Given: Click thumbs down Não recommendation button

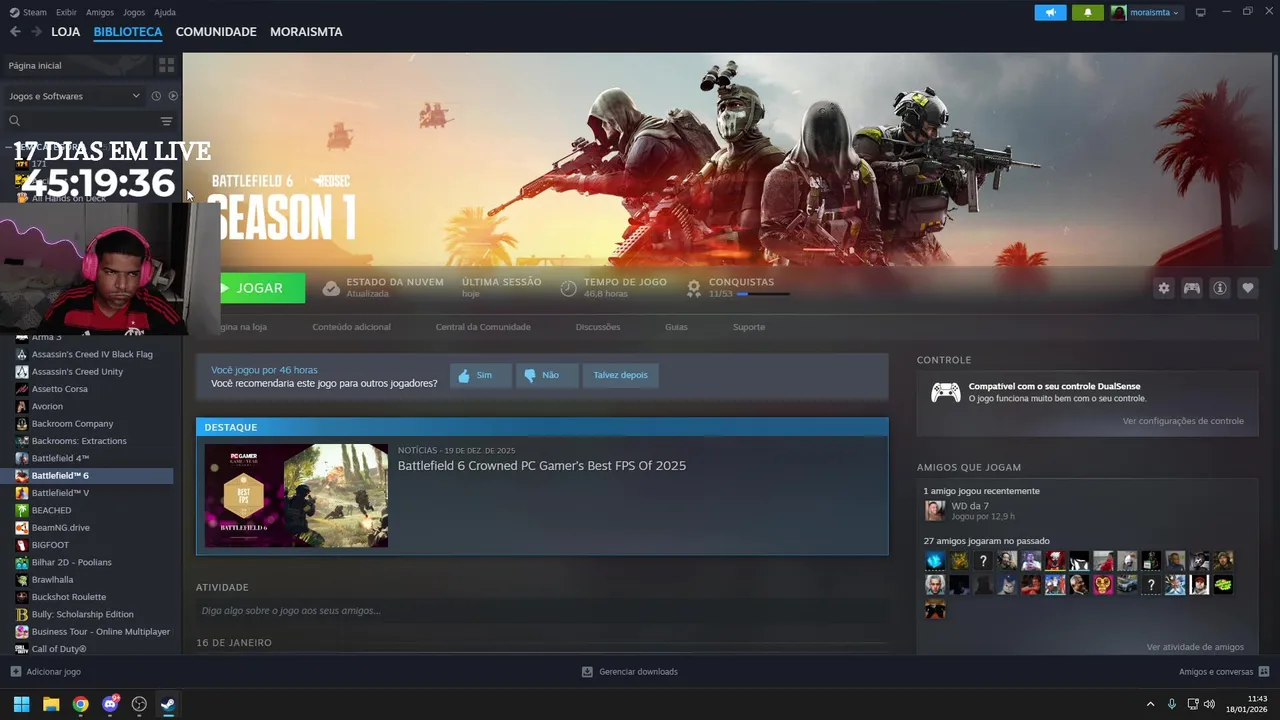Looking at the screenshot, I should click(x=546, y=375).
